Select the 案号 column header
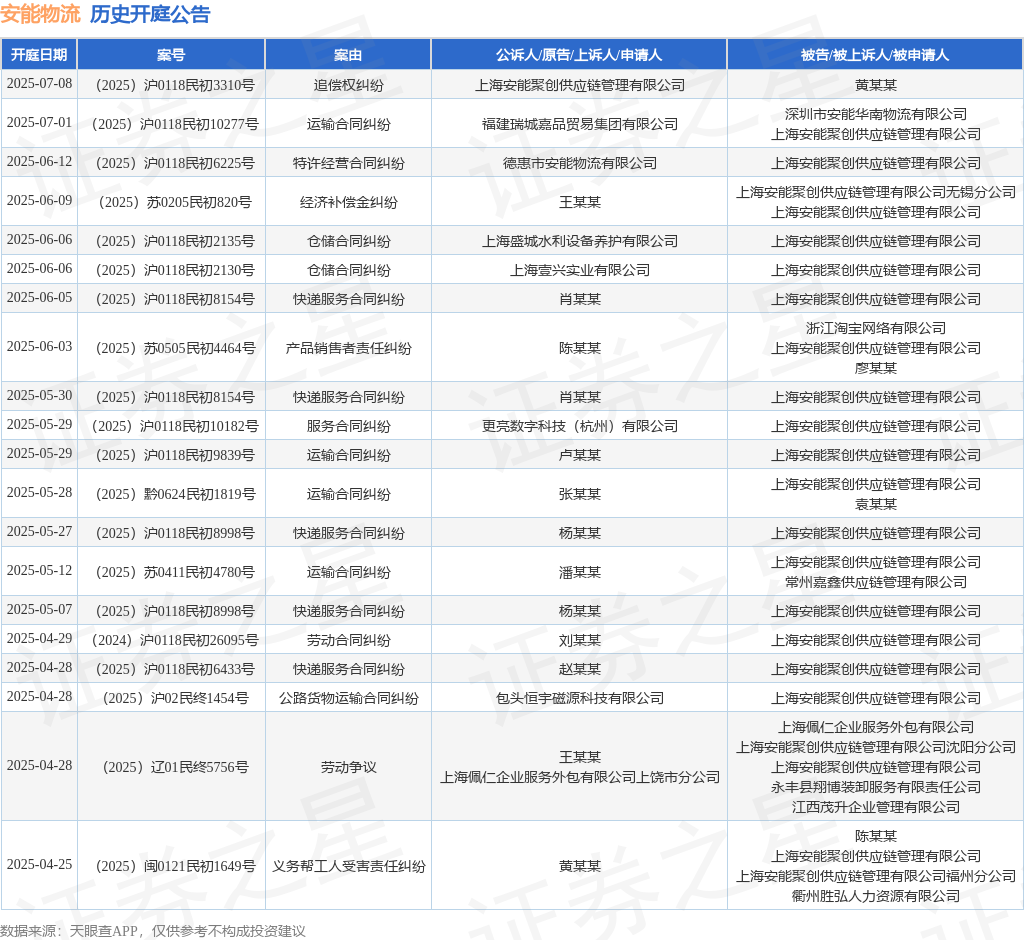Screen dimensions: 1024x940 click(171, 54)
